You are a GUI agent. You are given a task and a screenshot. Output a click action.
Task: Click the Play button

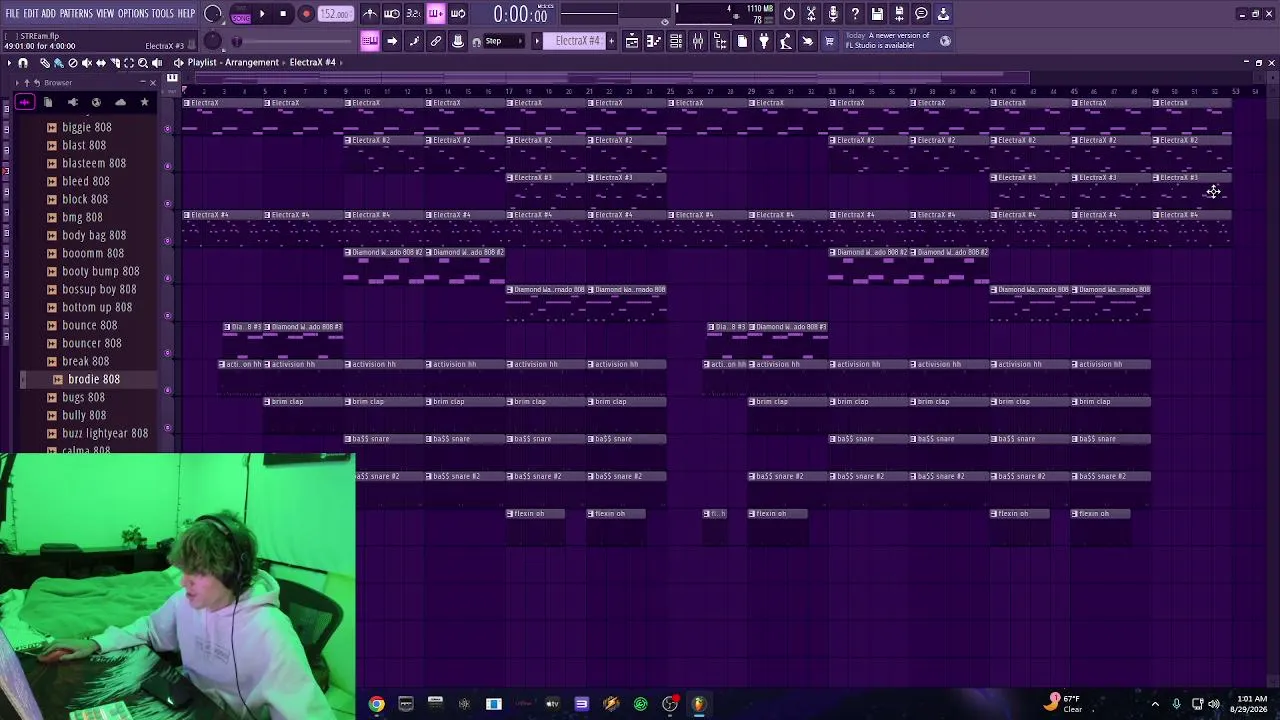(262, 14)
